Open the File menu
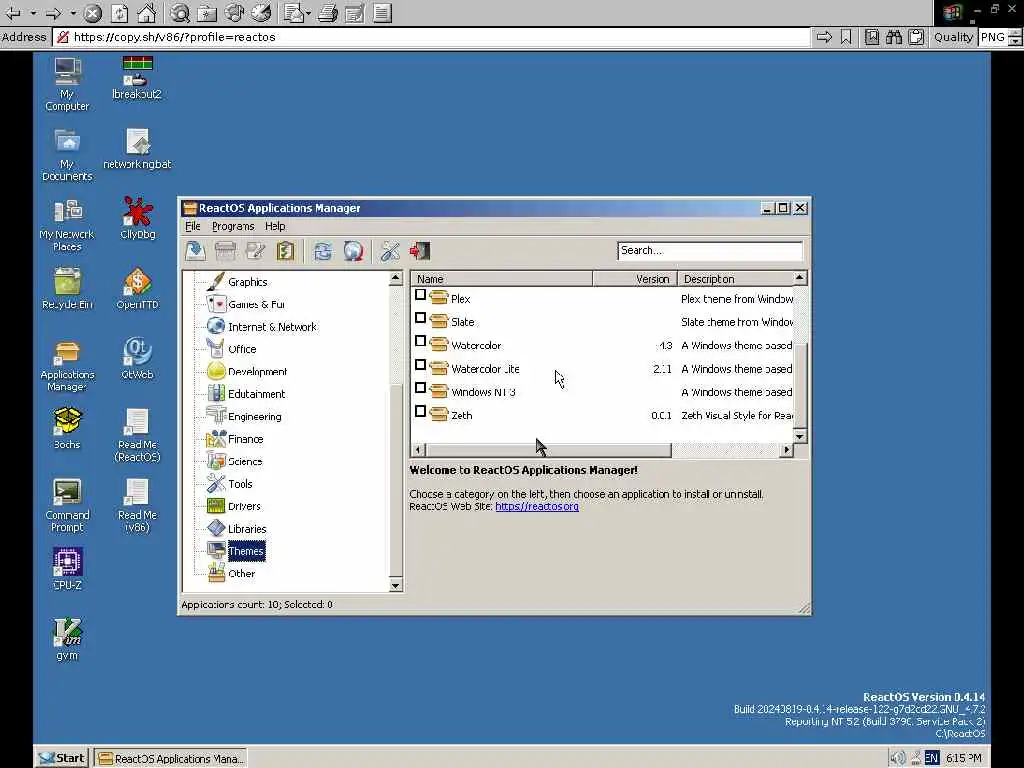The image size is (1024, 768). pos(193,226)
